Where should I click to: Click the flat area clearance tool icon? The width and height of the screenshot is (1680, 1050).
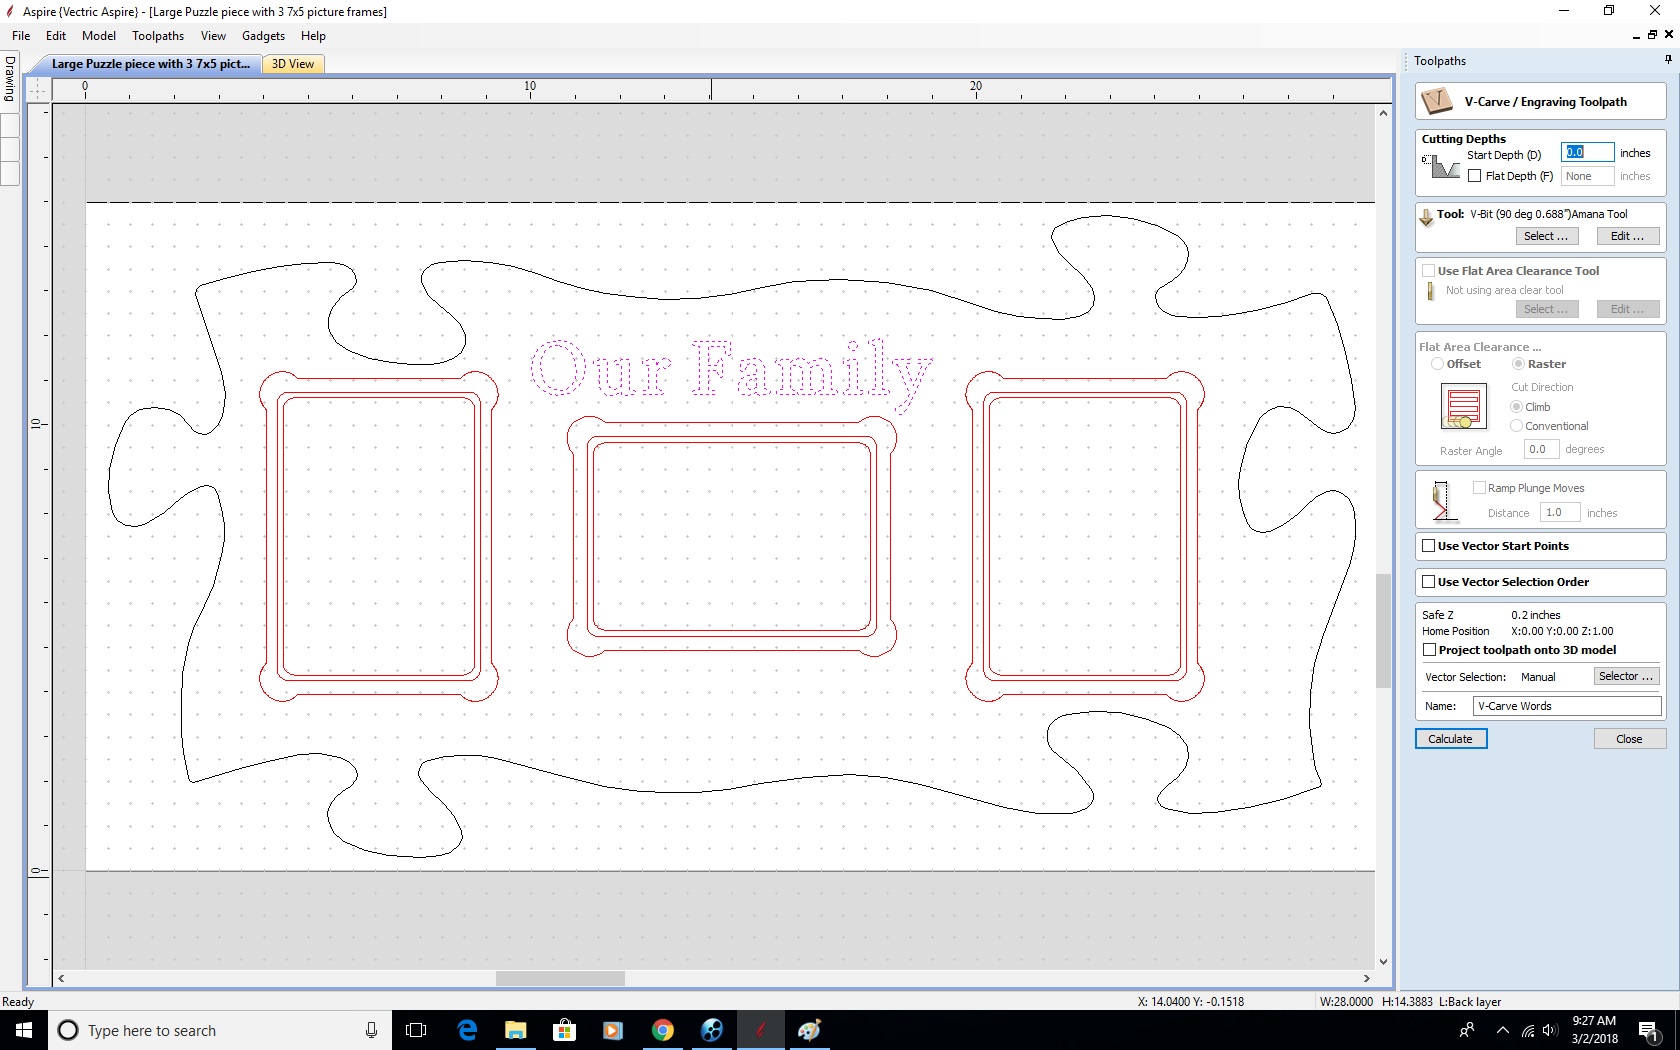(1430, 290)
